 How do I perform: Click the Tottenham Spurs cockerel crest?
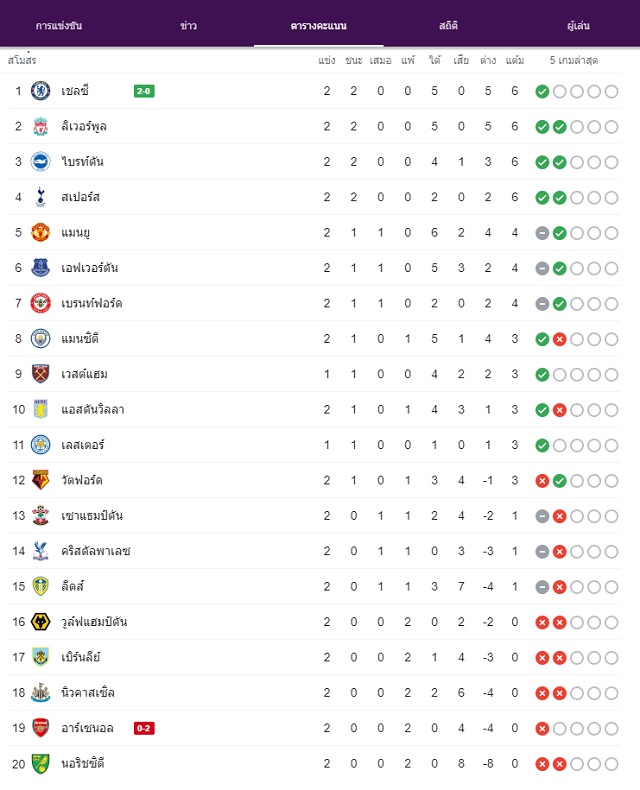click(x=40, y=197)
